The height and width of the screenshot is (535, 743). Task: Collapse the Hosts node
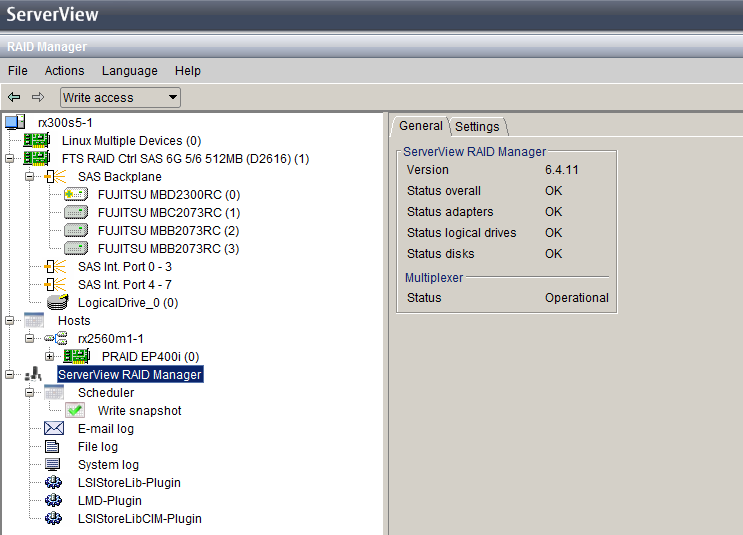click(x=9, y=320)
